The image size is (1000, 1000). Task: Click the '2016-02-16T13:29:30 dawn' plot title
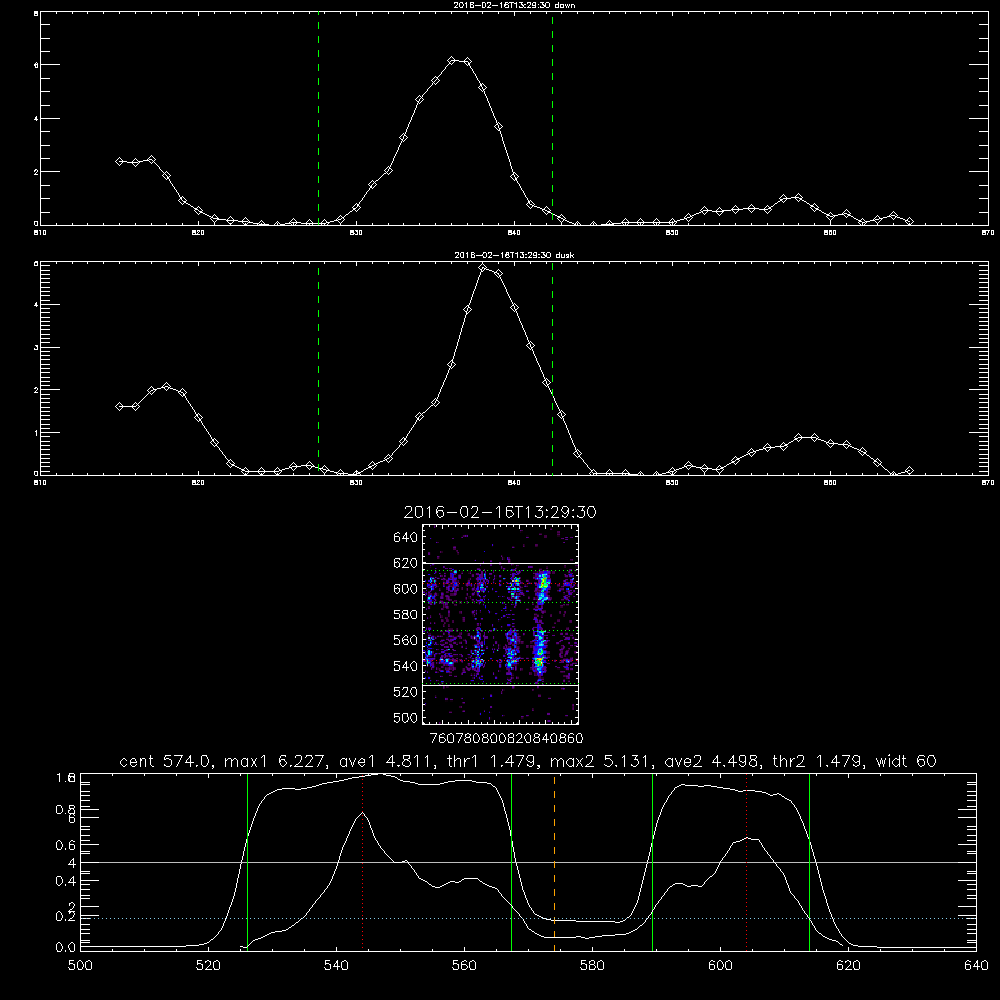514,5
